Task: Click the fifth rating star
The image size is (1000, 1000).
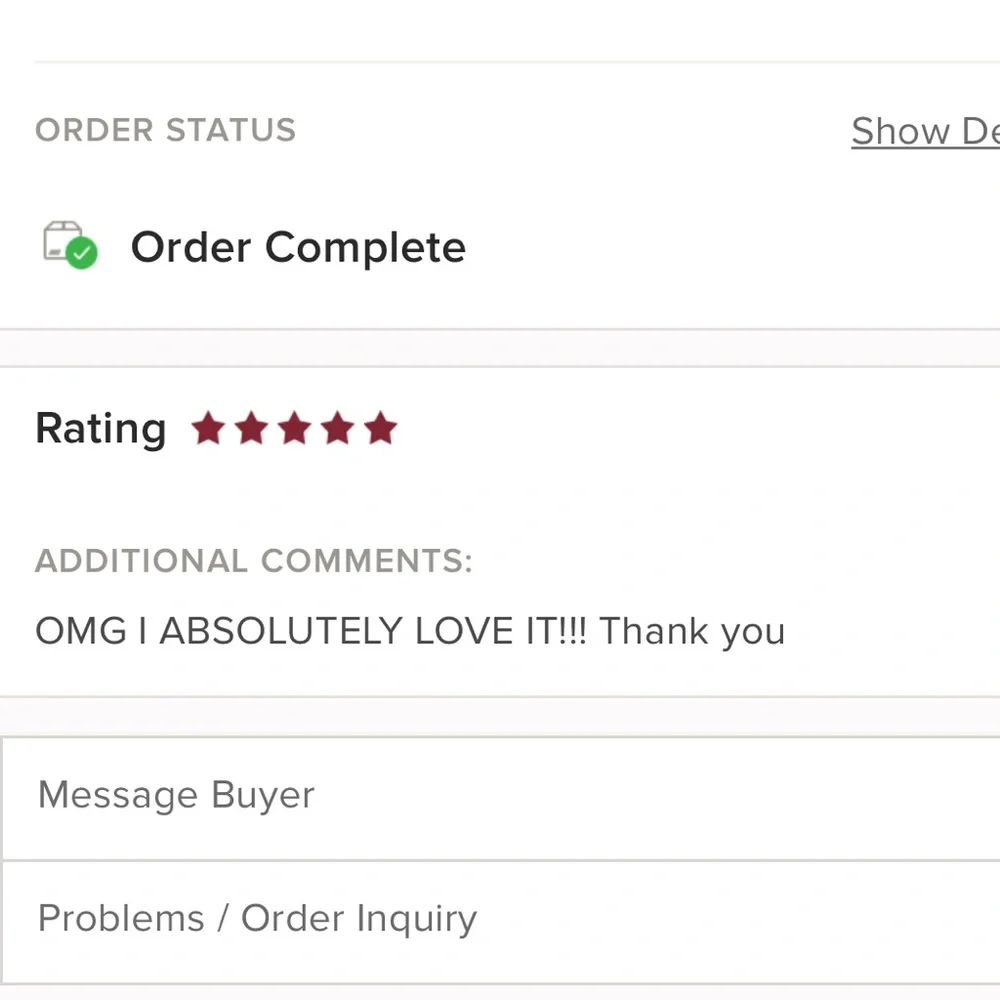Action: (x=381, y=427)
